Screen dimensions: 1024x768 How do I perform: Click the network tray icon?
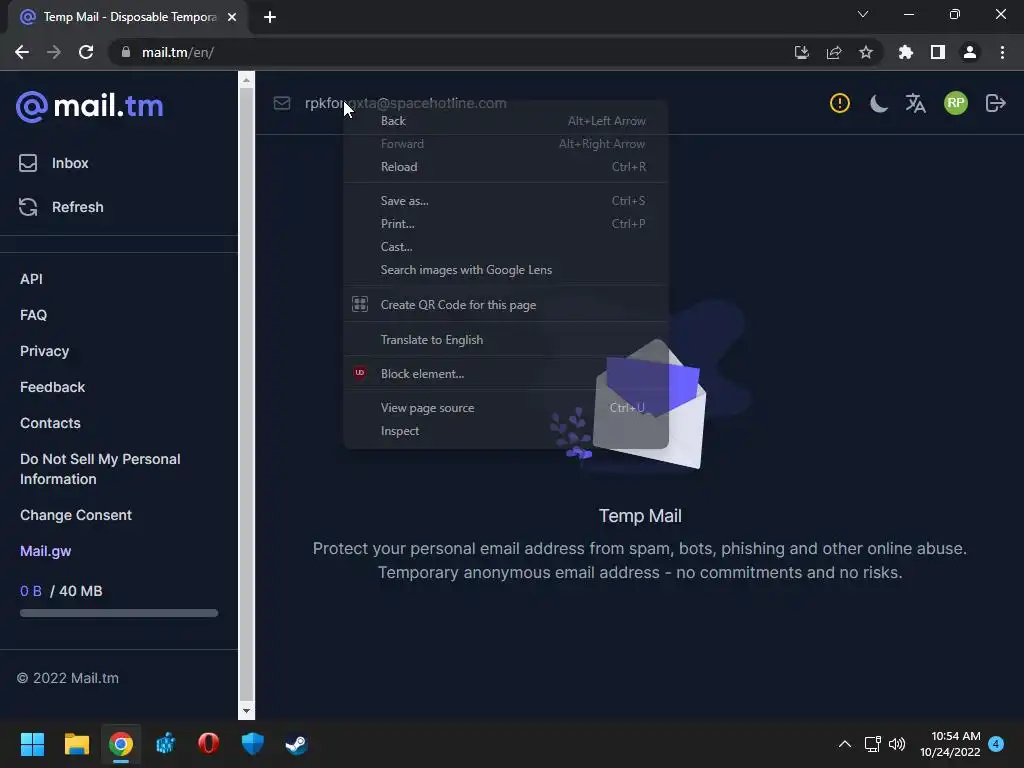872,744
